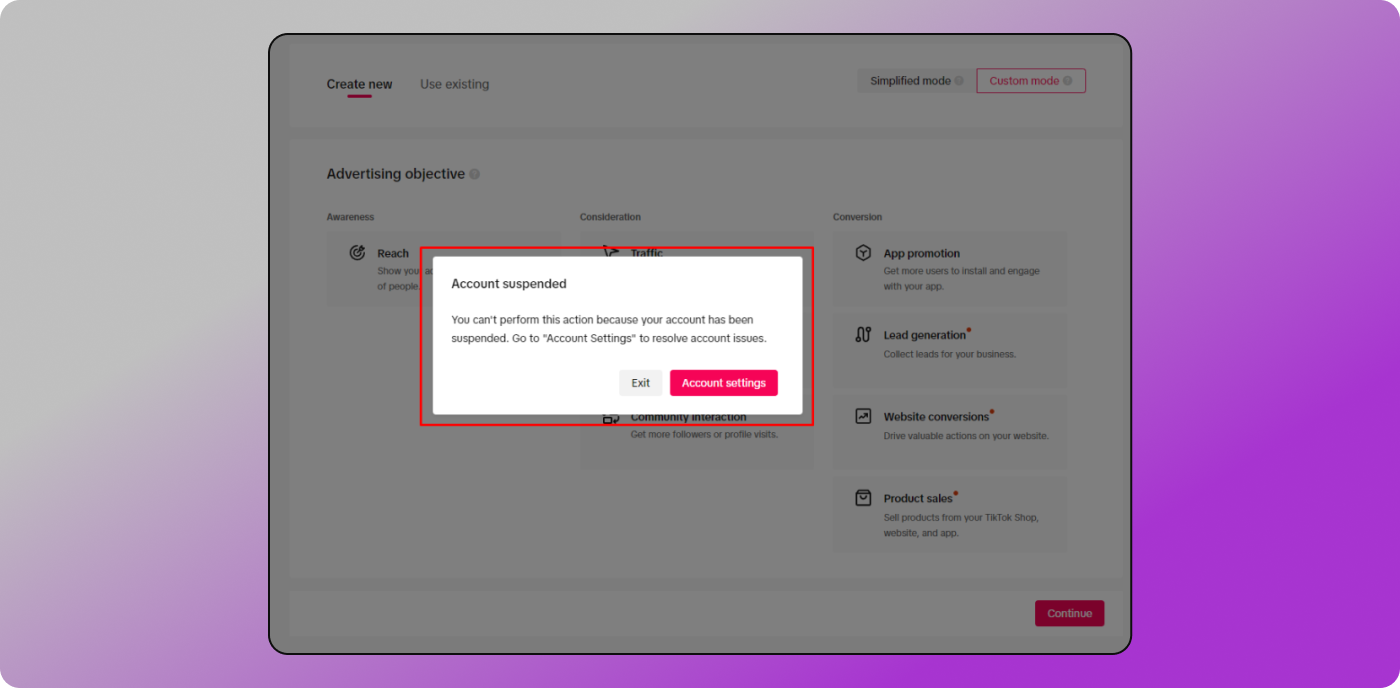
Task: Pick the Product sales objective card
Action: [949, 514]
